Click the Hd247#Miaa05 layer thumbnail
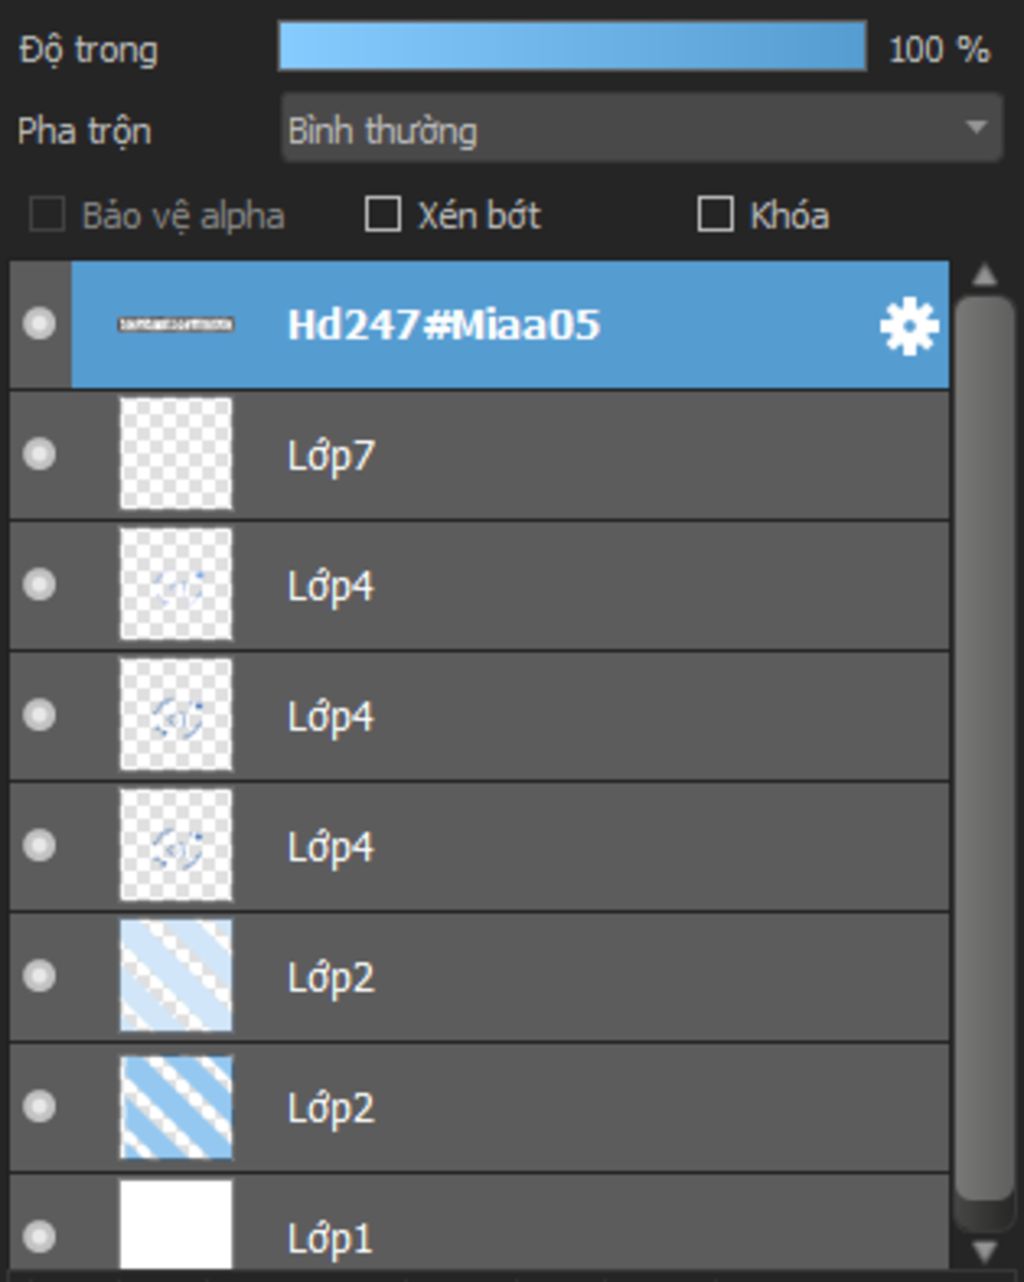1024x1282 pixels. click(176, 324)
